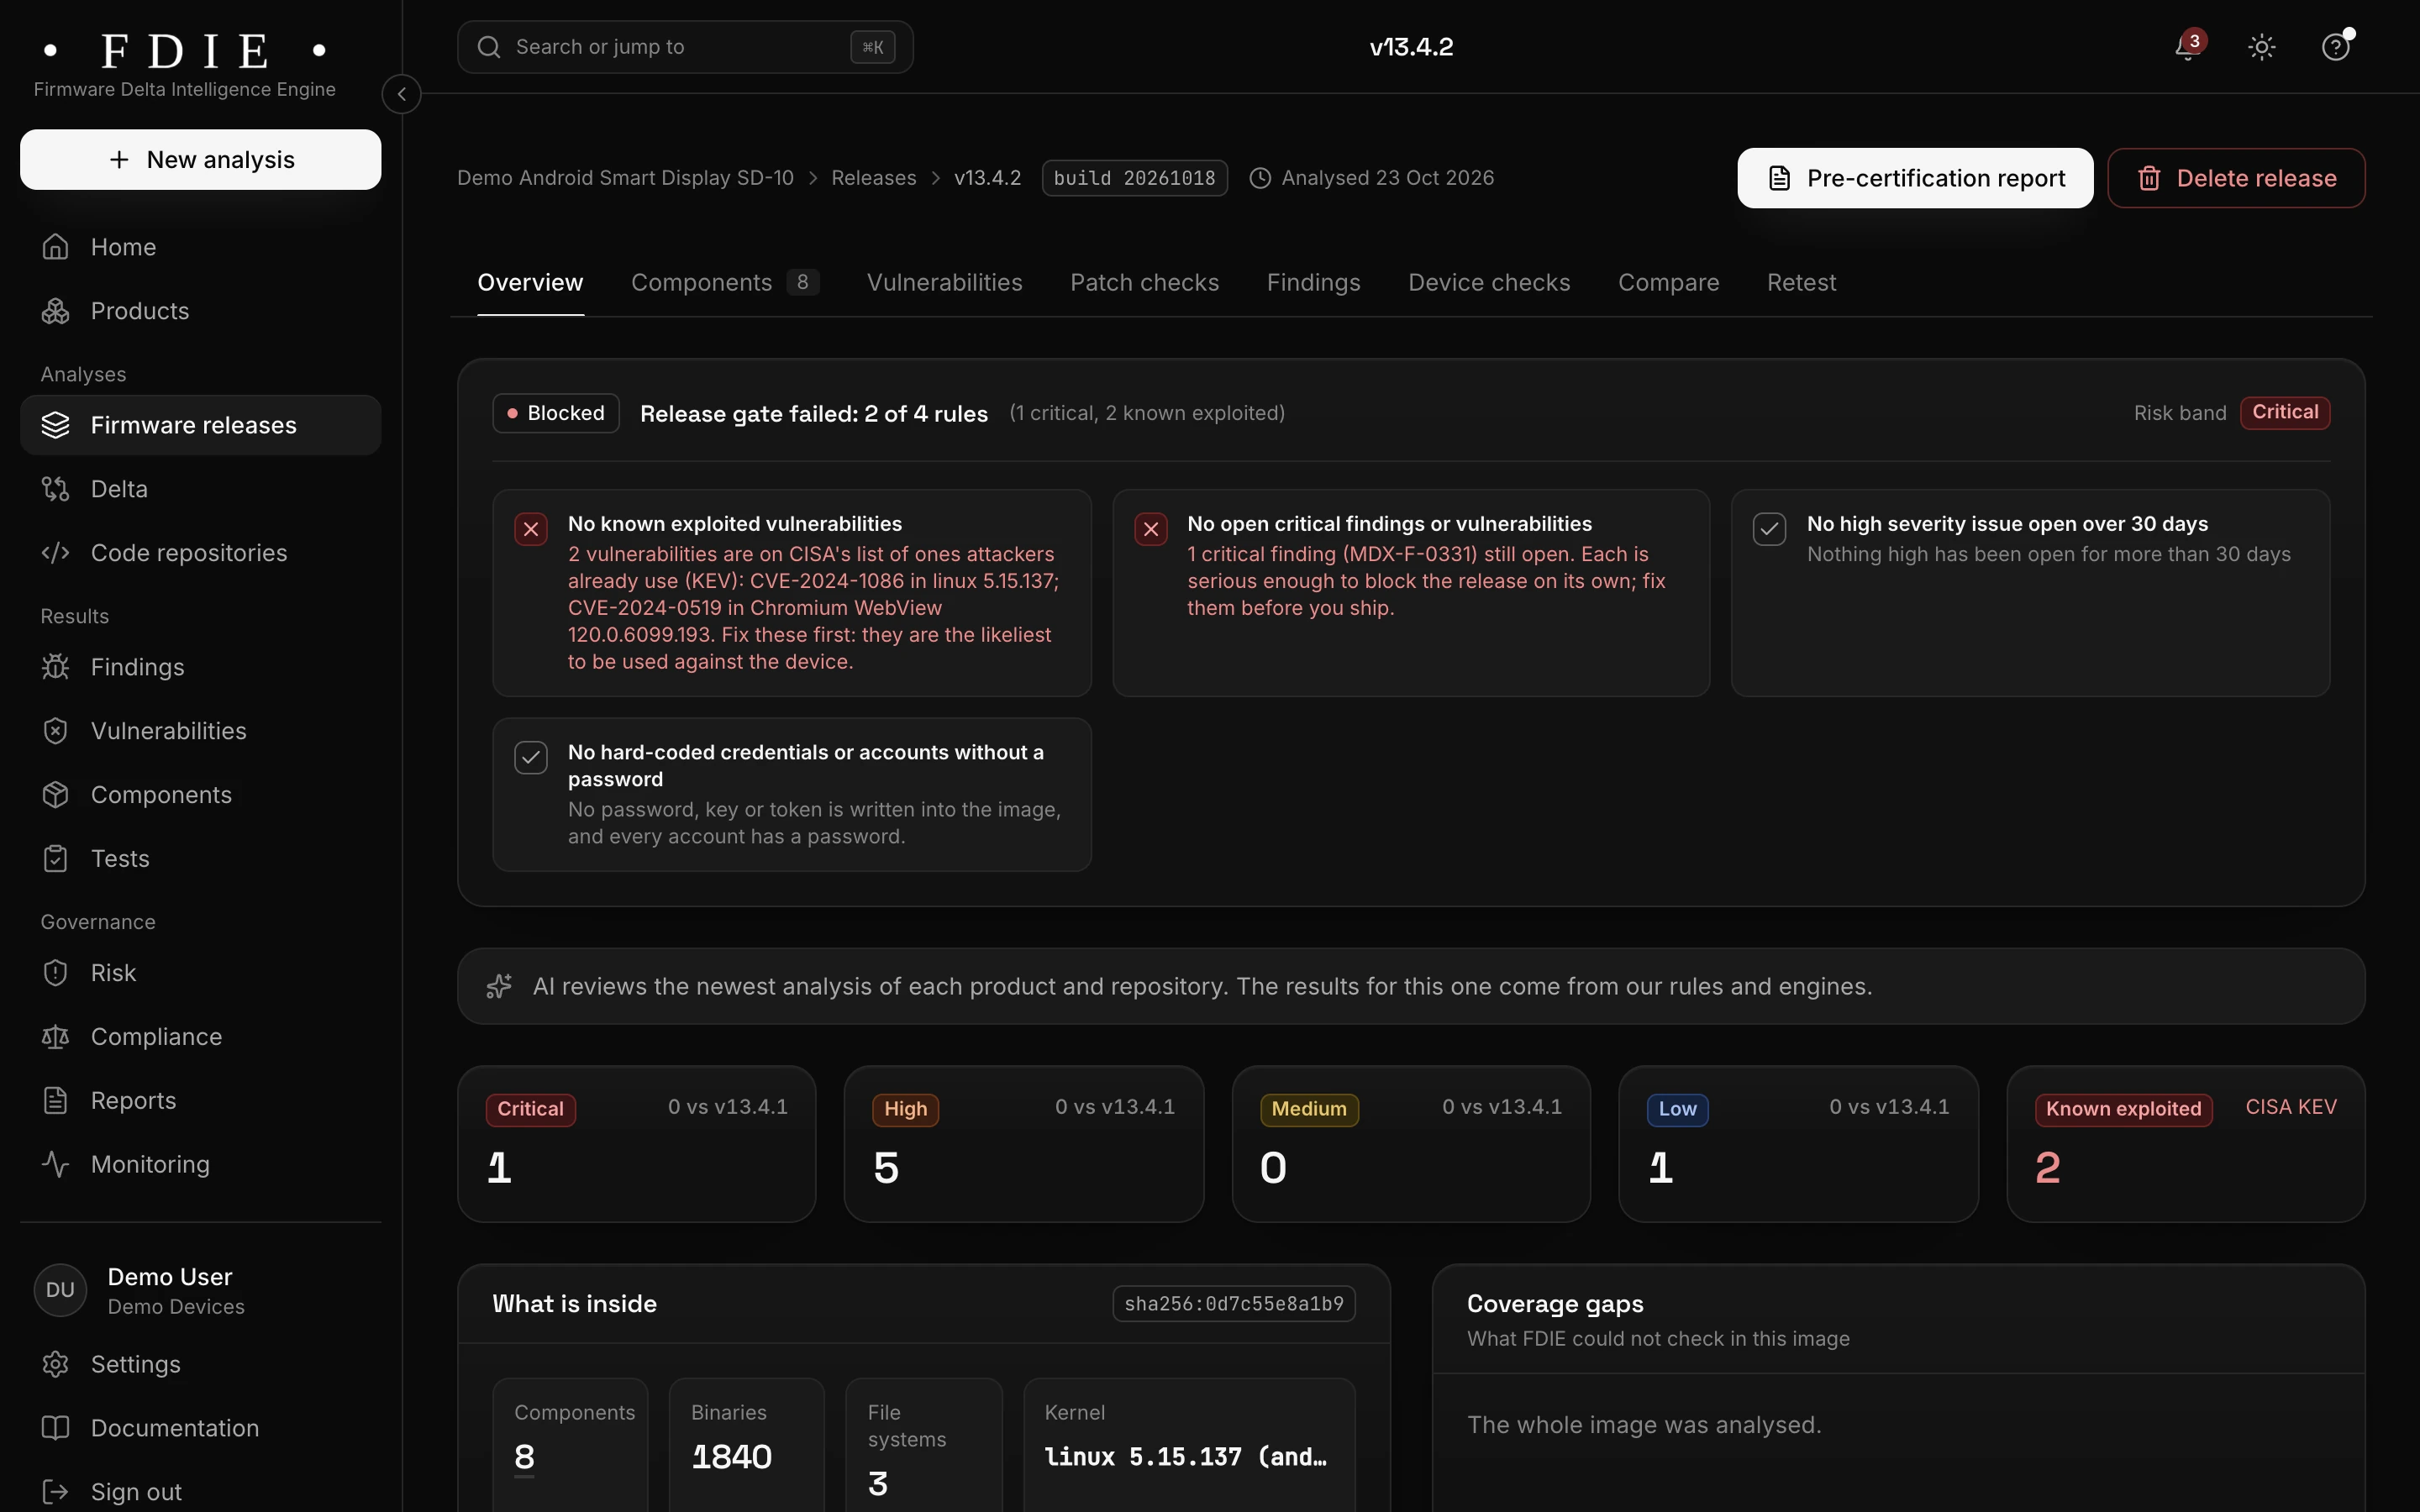
Task: Click the Releases breadcrumb link
Action: (x=873, y=178)
